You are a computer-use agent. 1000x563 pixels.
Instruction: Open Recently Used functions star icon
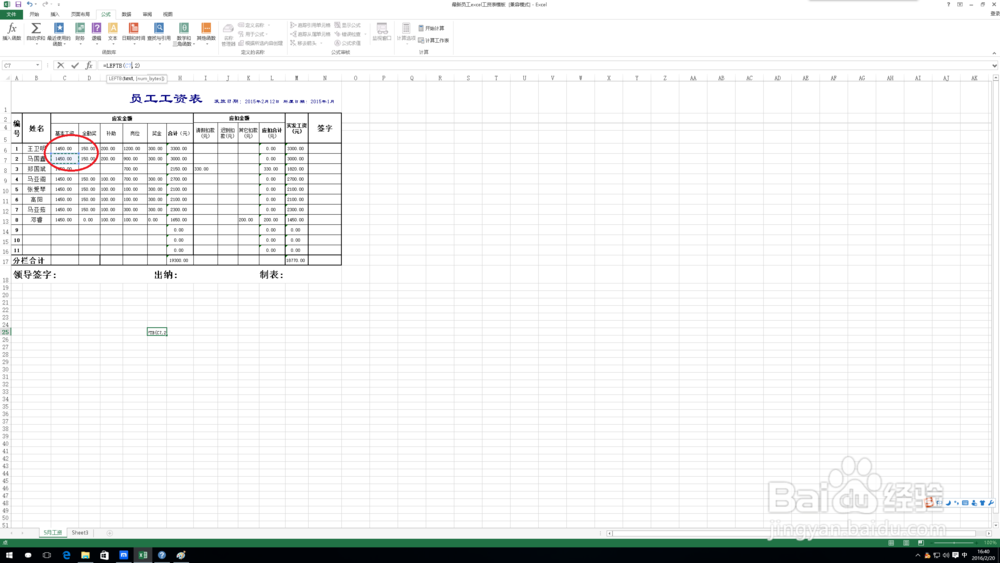(59, 34)
